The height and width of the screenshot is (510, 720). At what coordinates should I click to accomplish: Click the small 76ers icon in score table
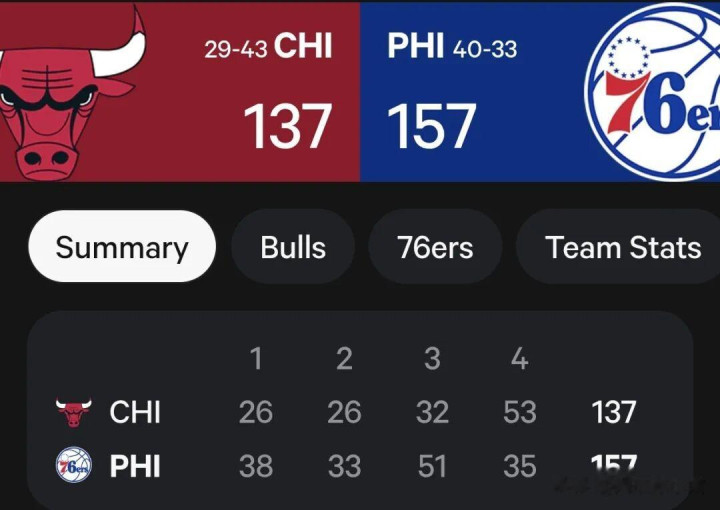pyautogui.click(x=73, y=465)
